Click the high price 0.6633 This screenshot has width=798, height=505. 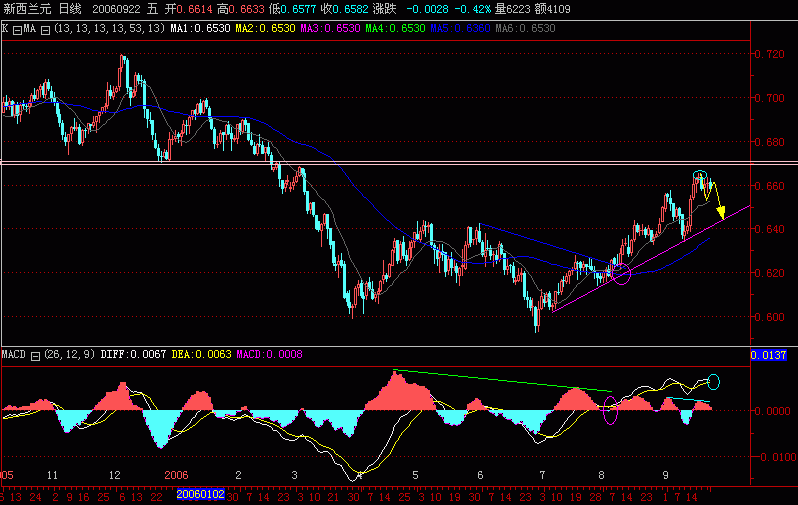point(246,9)
